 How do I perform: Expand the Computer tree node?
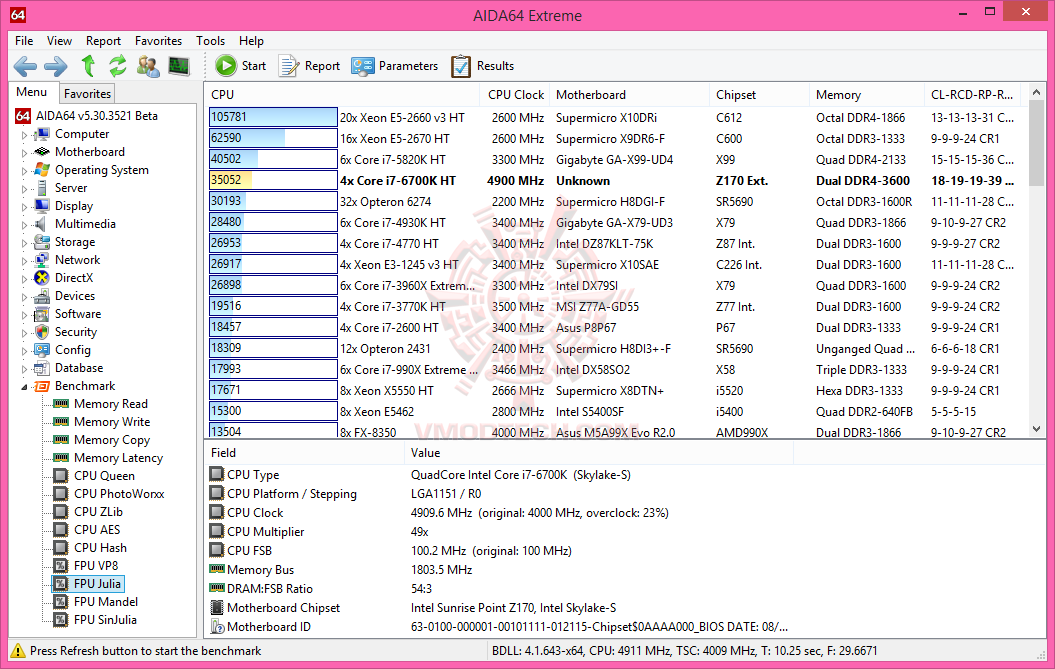[24, 135]
